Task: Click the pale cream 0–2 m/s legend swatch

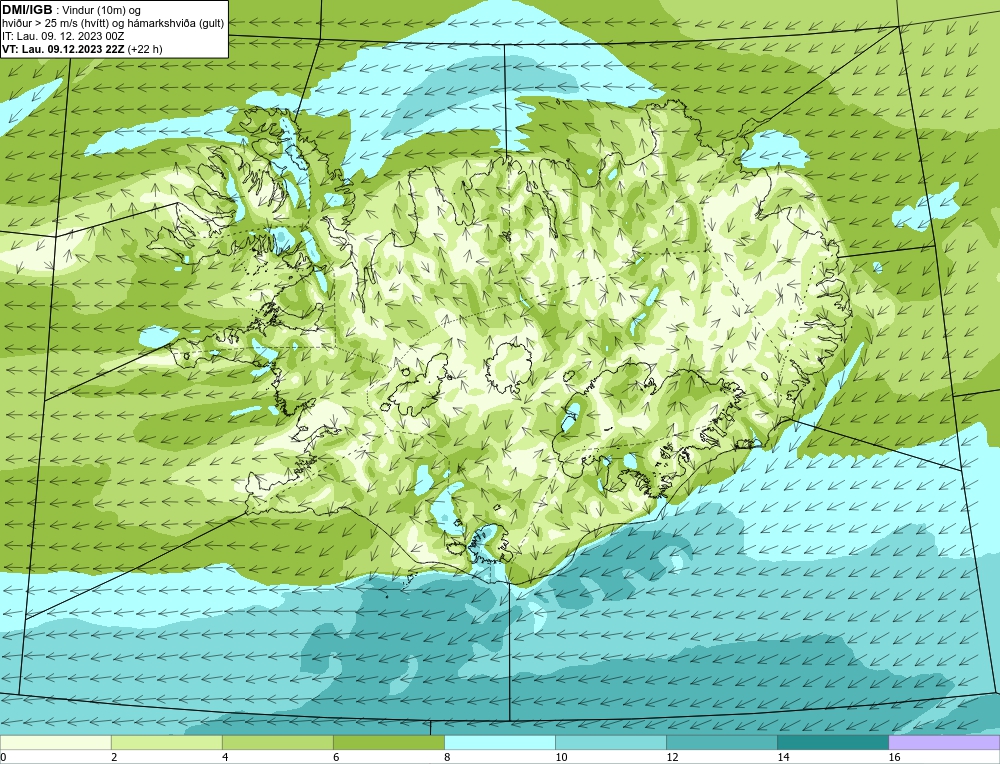Action: pos(55,742)
